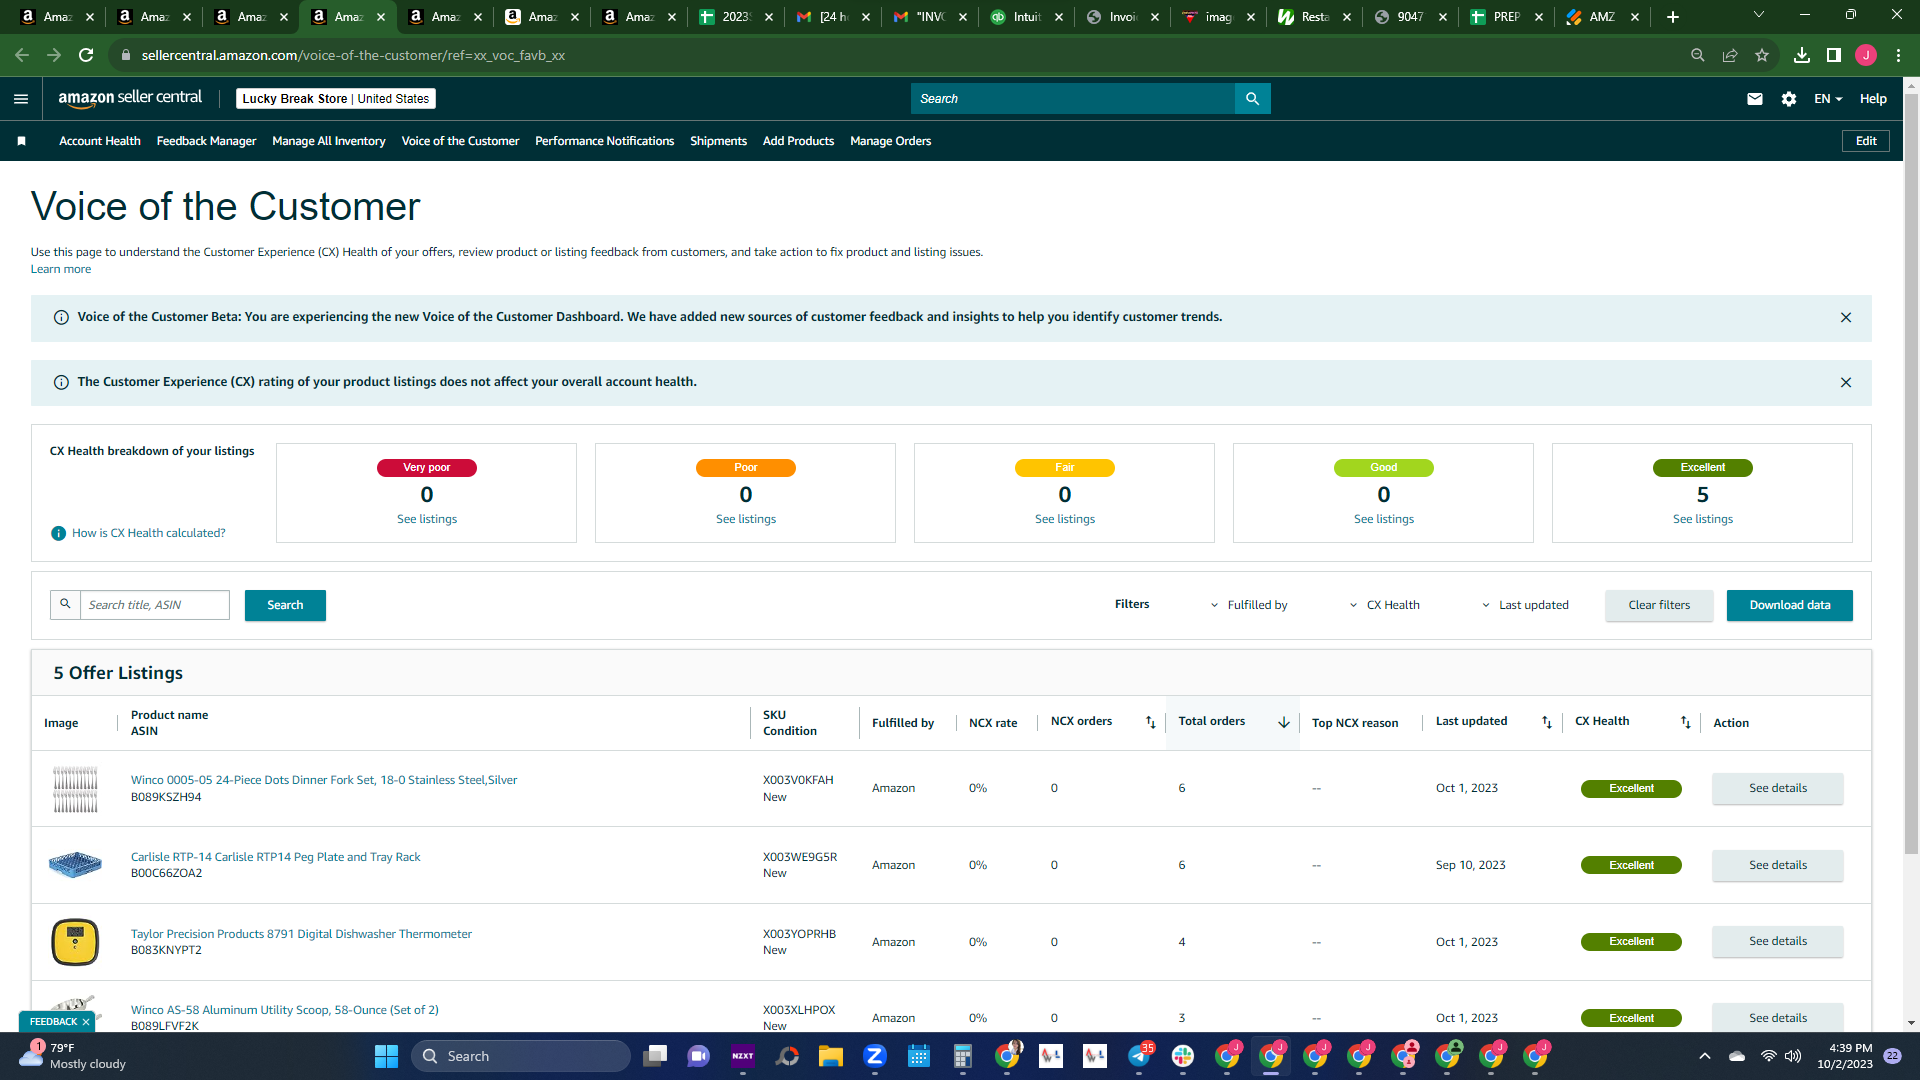This screenshot has width=1920, height=1080.
Task: Click the Taylor thermometer product thumbnail
Action: tap(75, 942)
